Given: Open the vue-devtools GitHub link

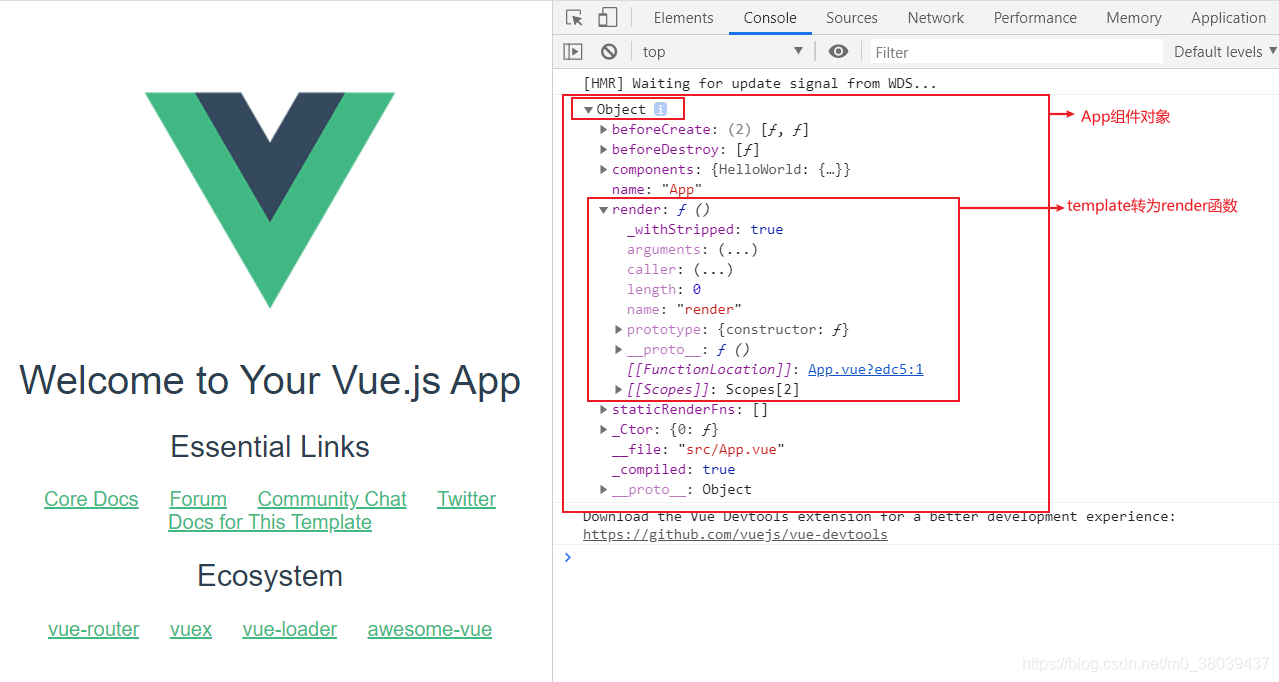Looking at the screenshot, I should (x=735, y=534).
